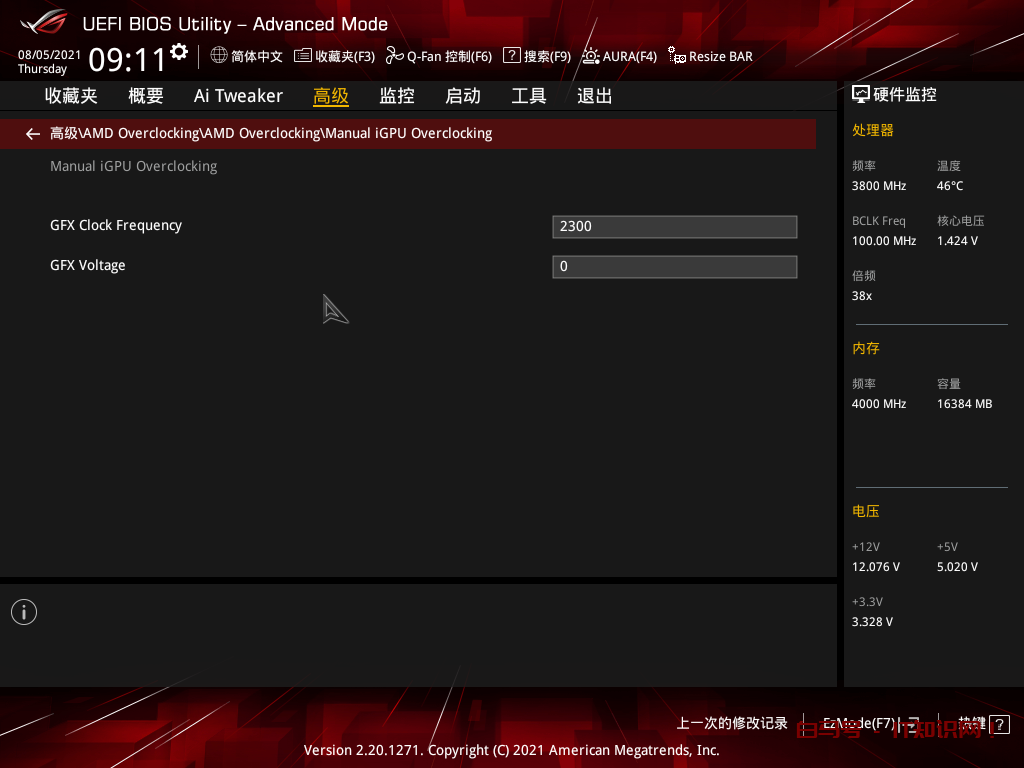Click the hardware monitor icon
This screenshot has width=1024, height=768.
(x=861, y=95)
